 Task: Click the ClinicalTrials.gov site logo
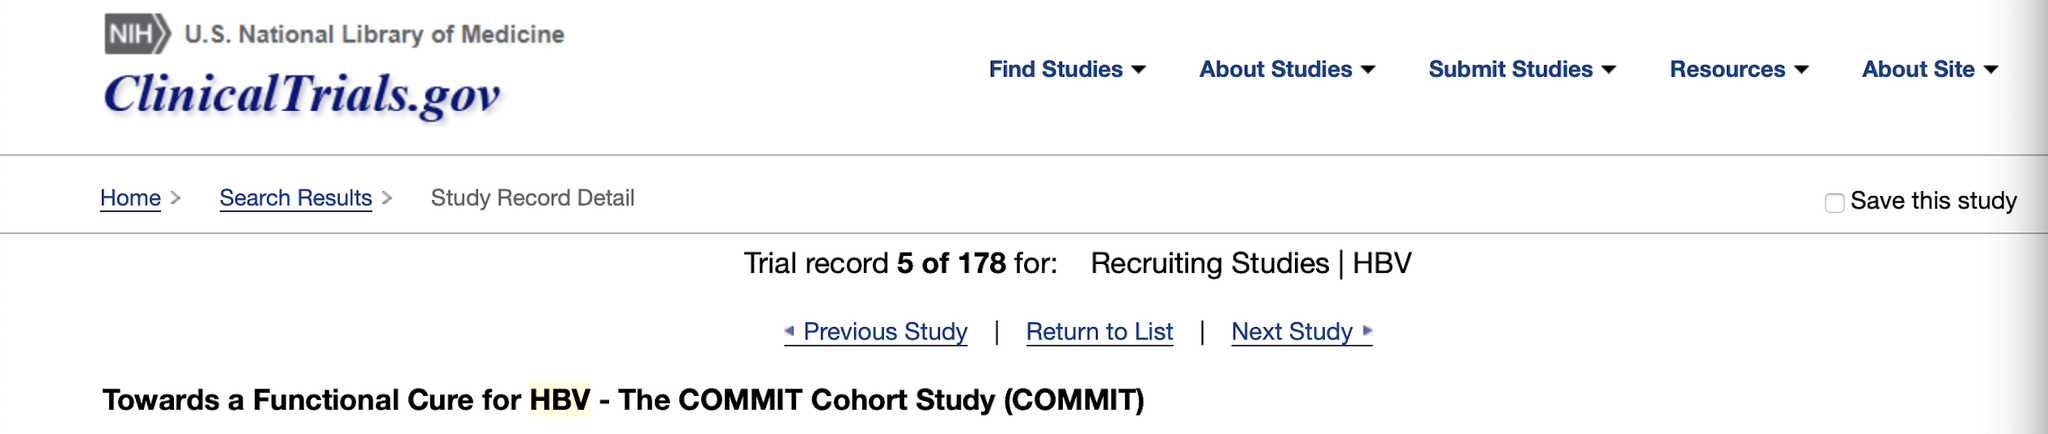point(301,95)
